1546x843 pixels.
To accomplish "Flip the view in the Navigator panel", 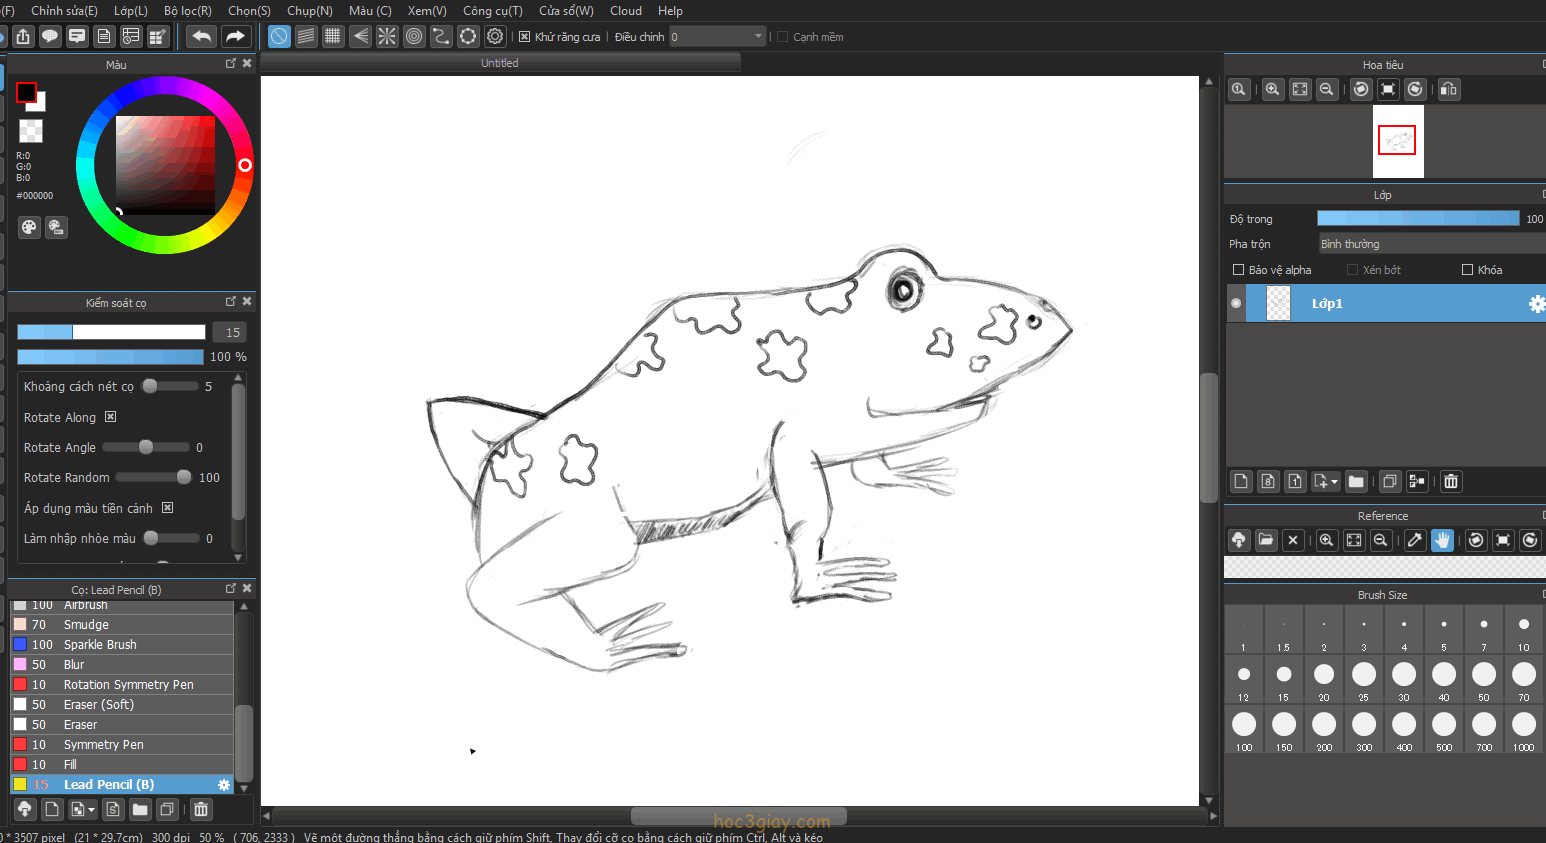I will pyautogui.click(x=1448, y=89).
